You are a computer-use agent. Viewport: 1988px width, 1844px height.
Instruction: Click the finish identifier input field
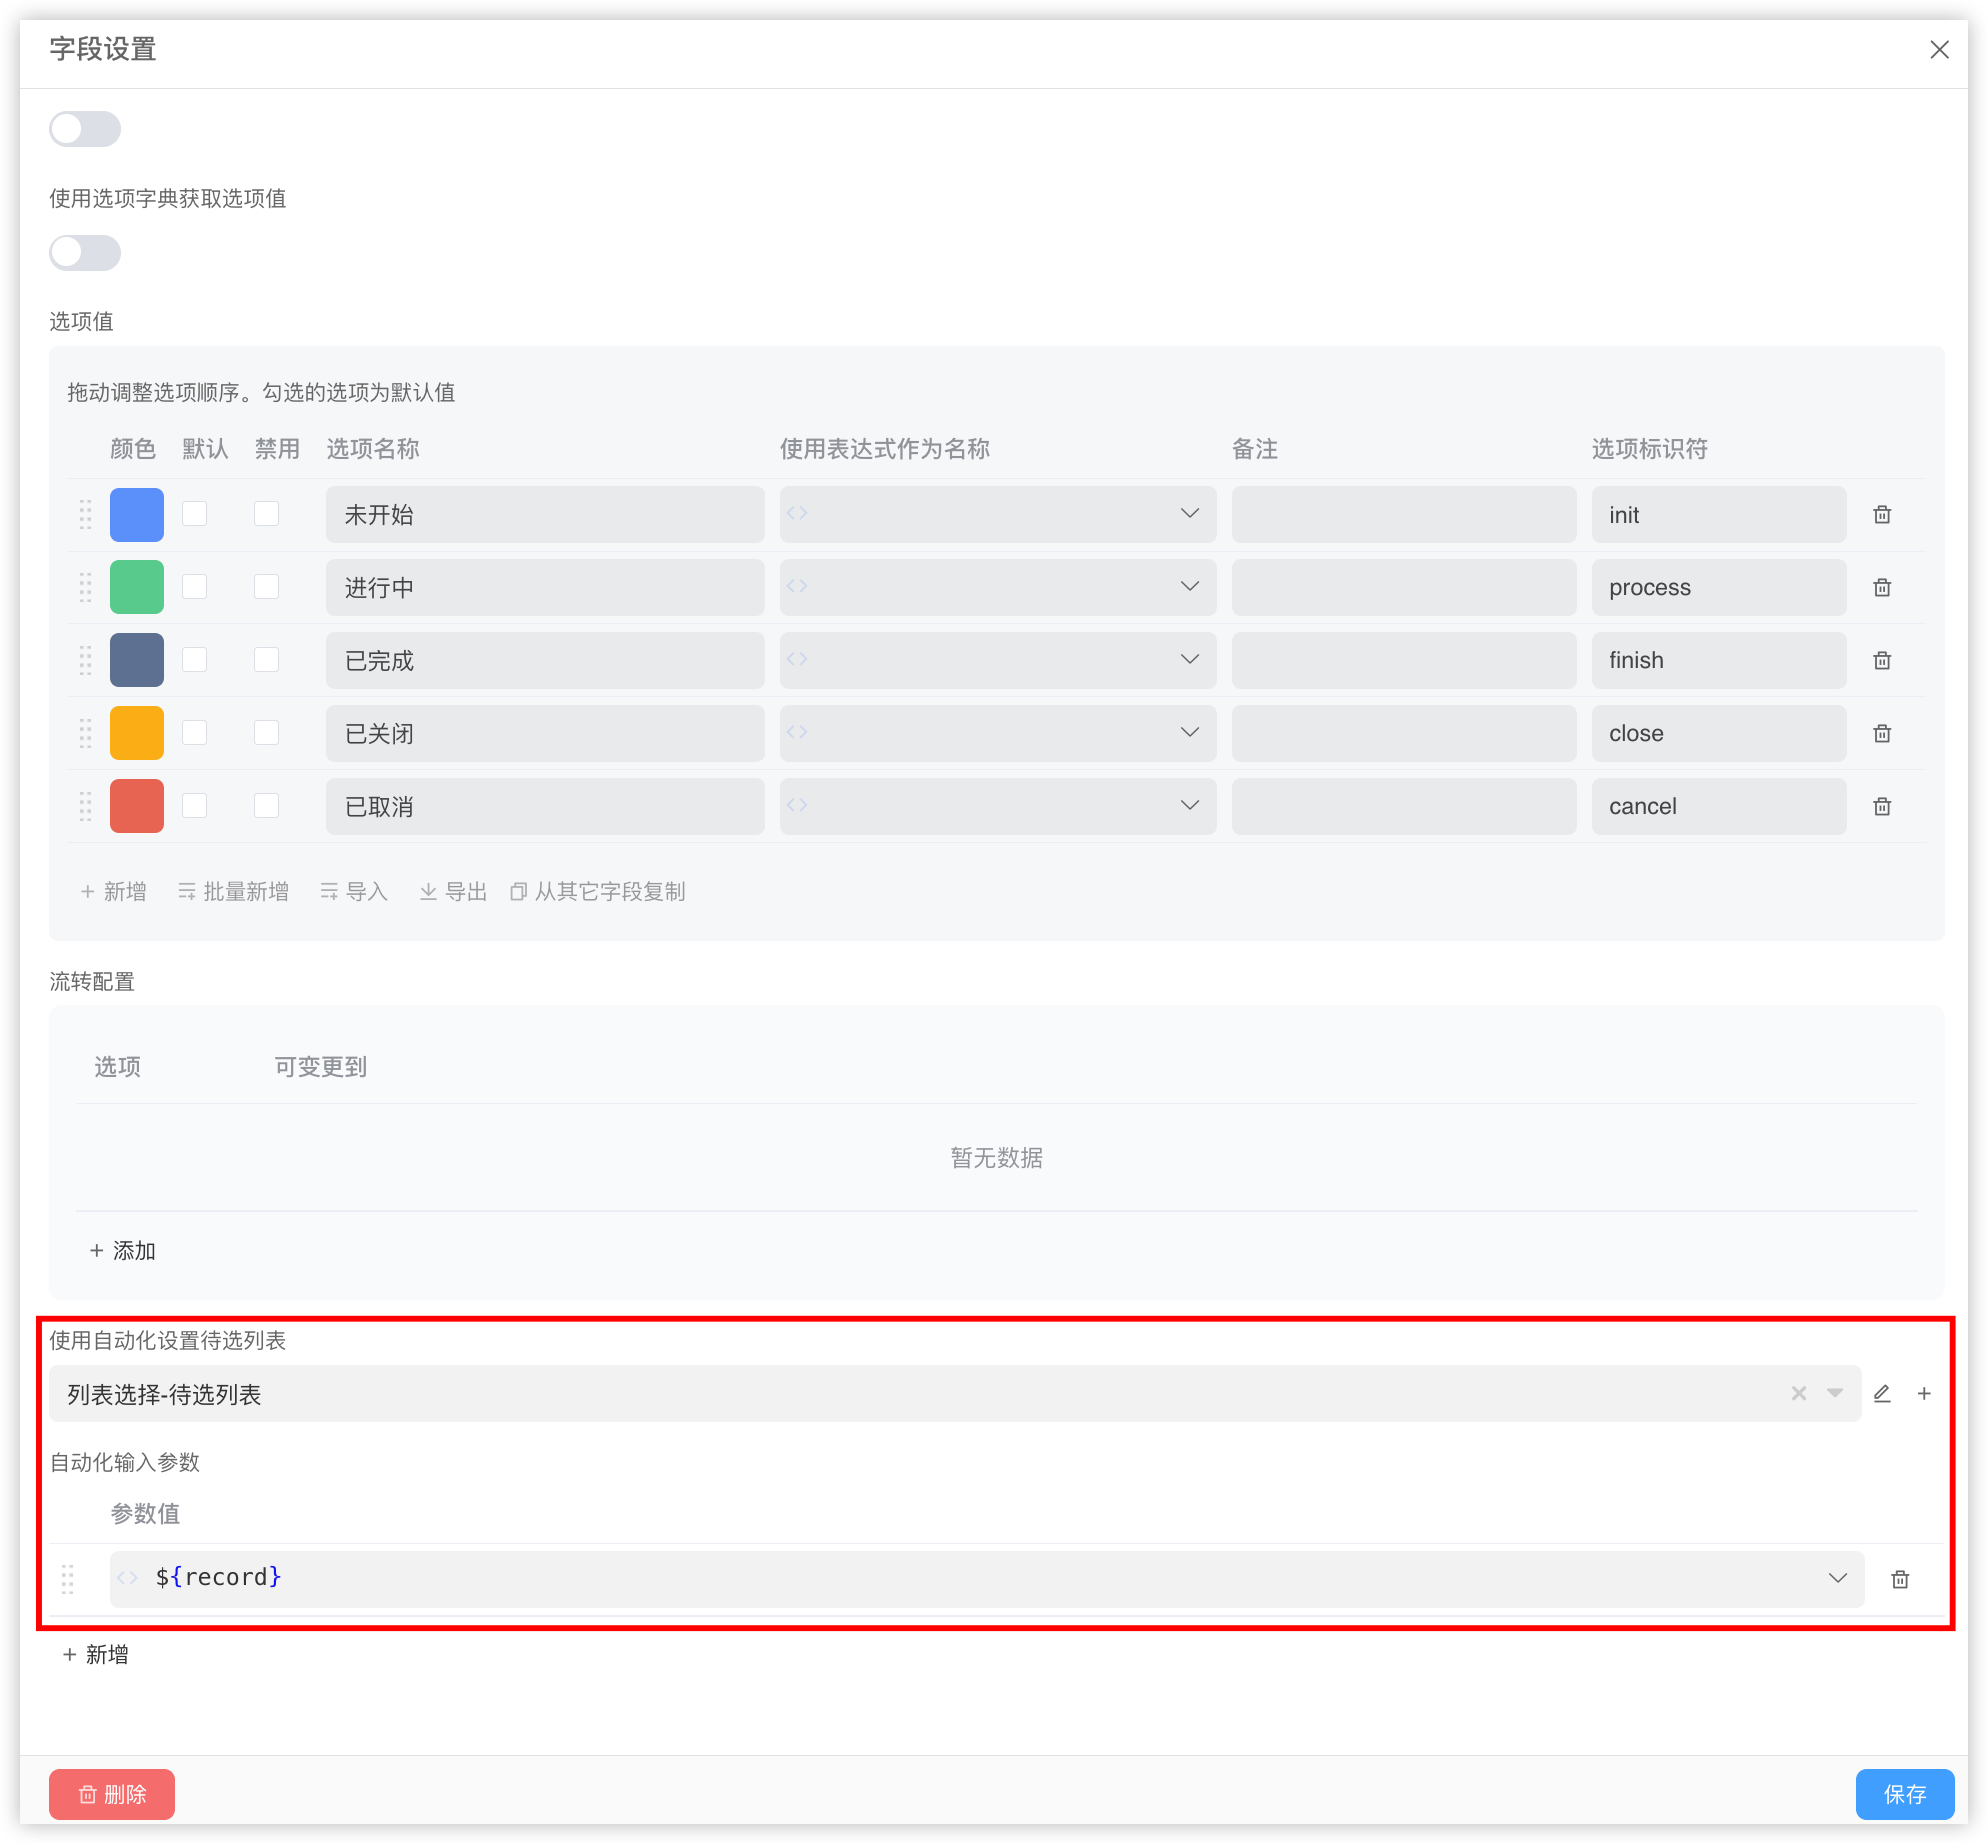(1718, 660)
